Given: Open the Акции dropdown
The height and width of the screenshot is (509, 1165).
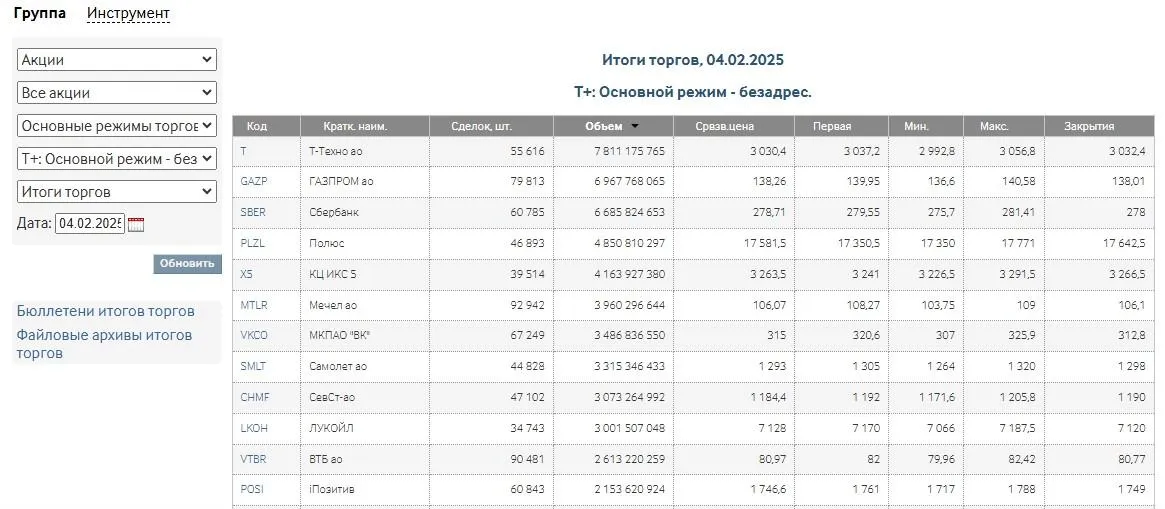Looking at the screenshot, I should (116, 60).
